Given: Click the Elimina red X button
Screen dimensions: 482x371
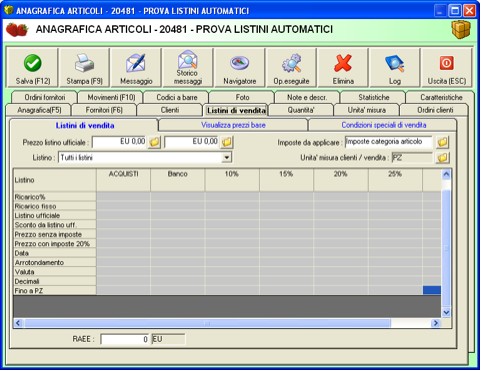Looking at the screenshot, I should [x=343, y=68].
